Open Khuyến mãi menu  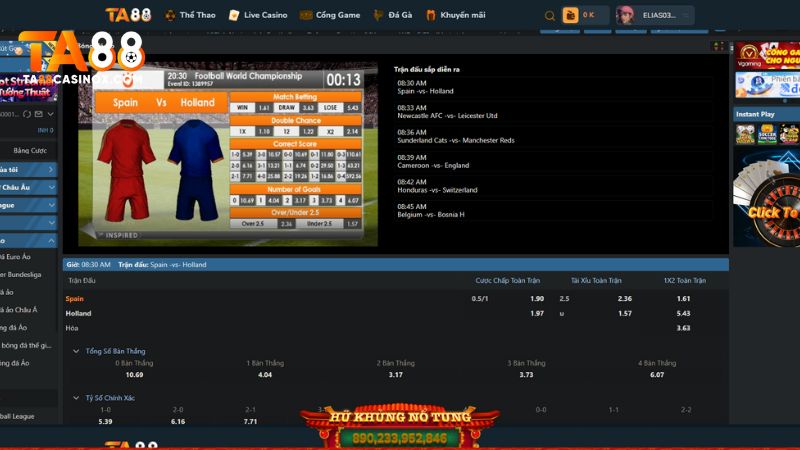pyautogui.click(x=456, y=15)
